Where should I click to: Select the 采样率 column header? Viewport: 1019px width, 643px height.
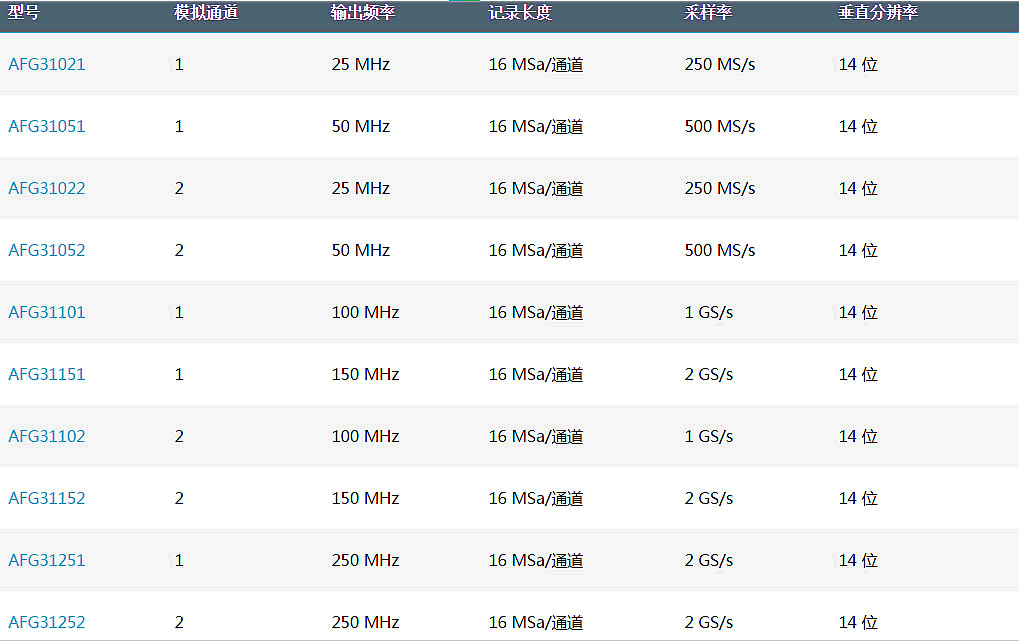tap(708, 14)
